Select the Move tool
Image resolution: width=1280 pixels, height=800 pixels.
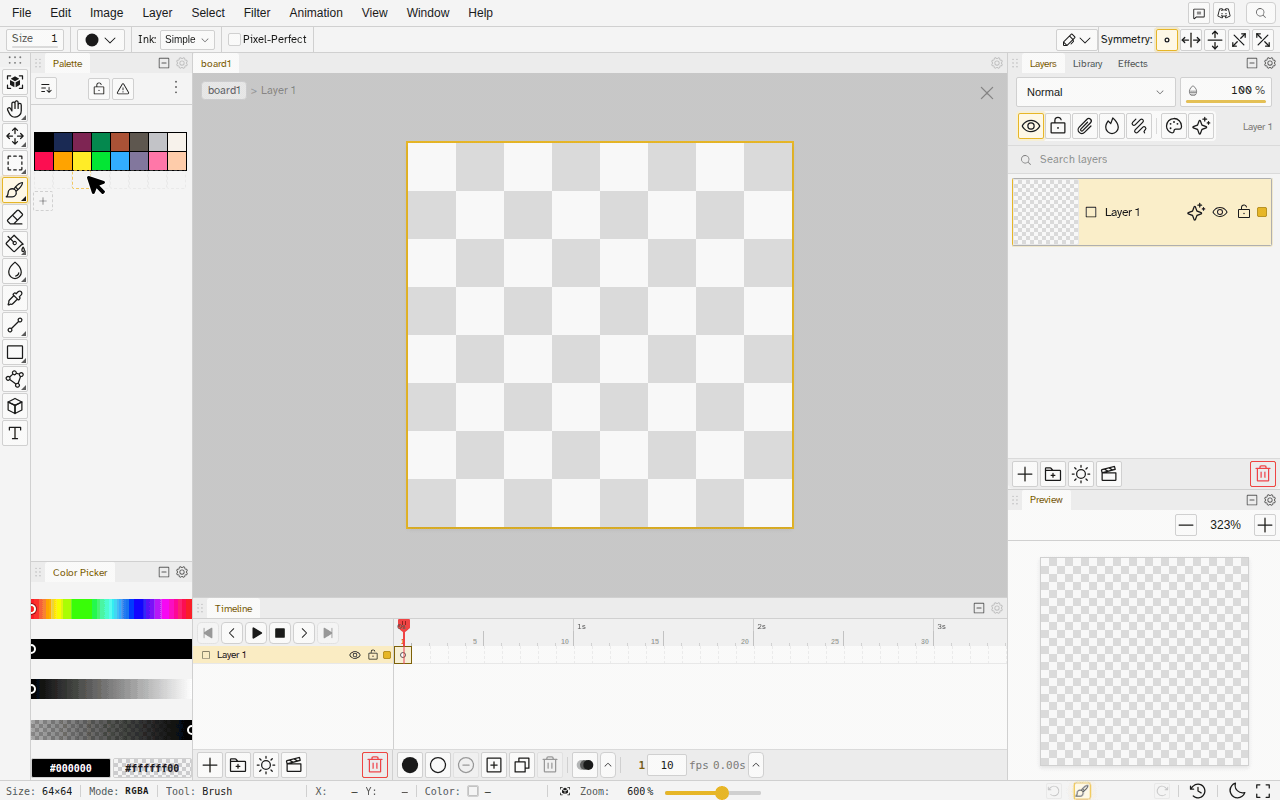pos(15,136)
